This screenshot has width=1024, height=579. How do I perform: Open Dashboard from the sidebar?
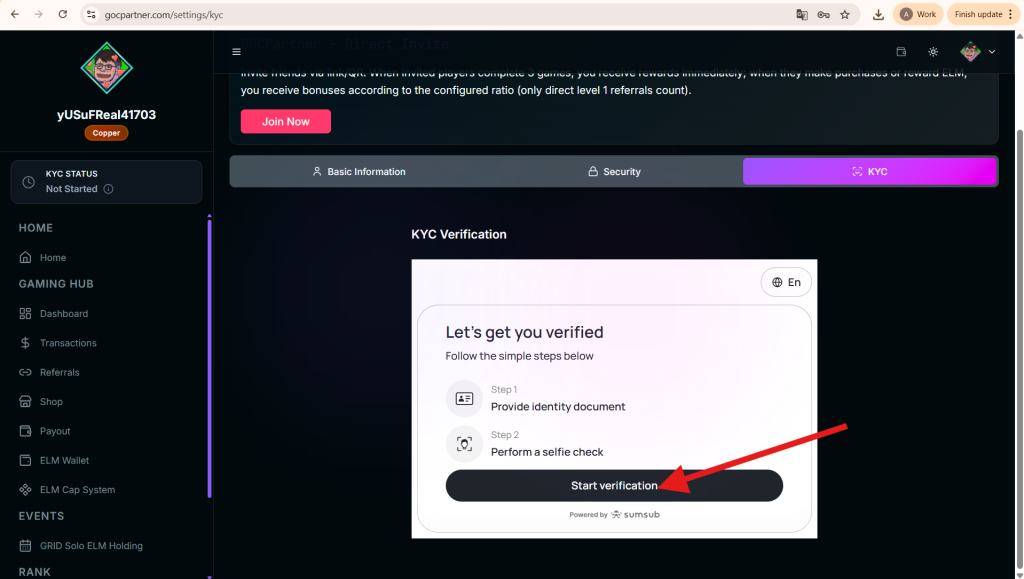pyautogui.click(x=64, y=314)
